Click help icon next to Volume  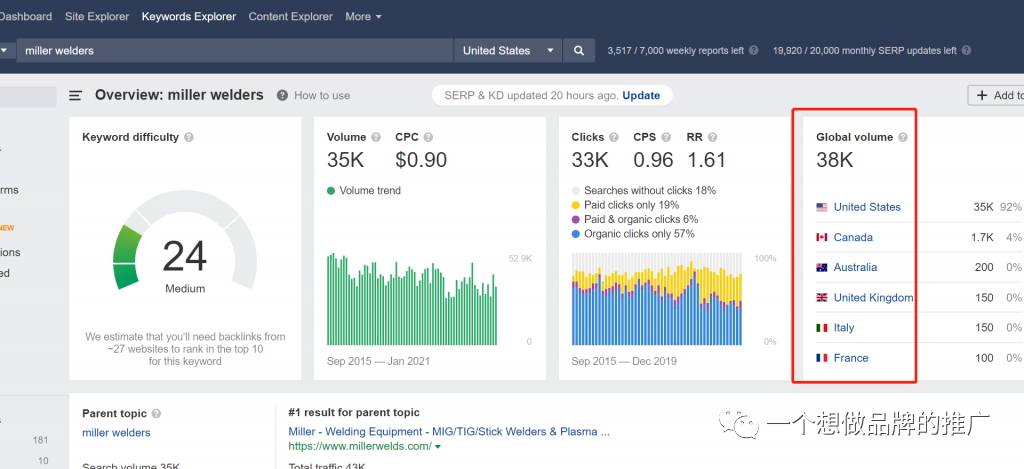376,137
